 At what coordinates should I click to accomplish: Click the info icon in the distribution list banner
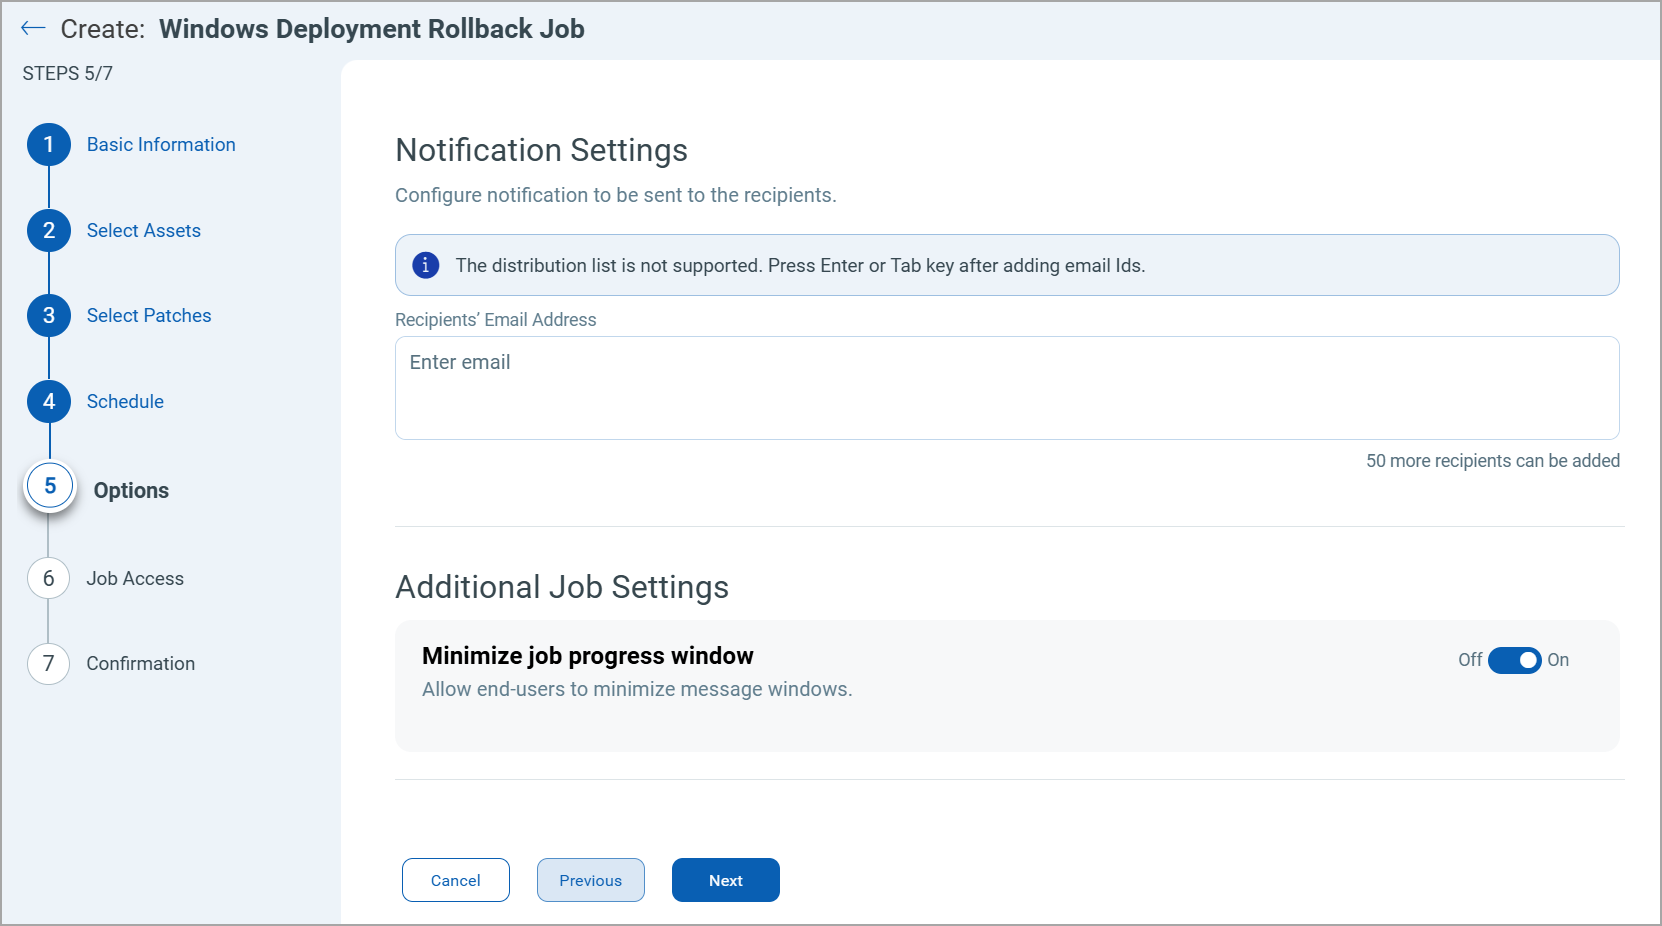pyautogui.click(x=425, y=265)
